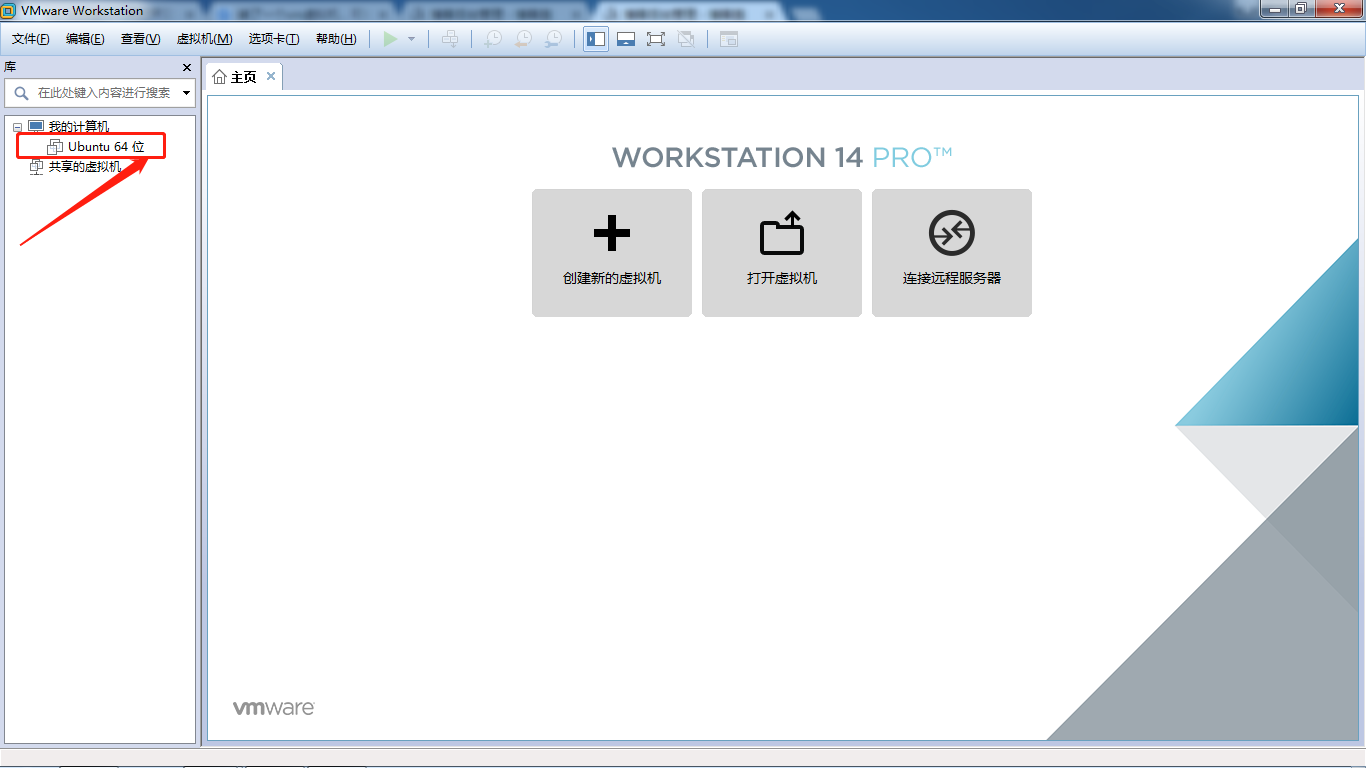Click the send Ctrl+Alt+Del toolbar icon

pos(450,39)
